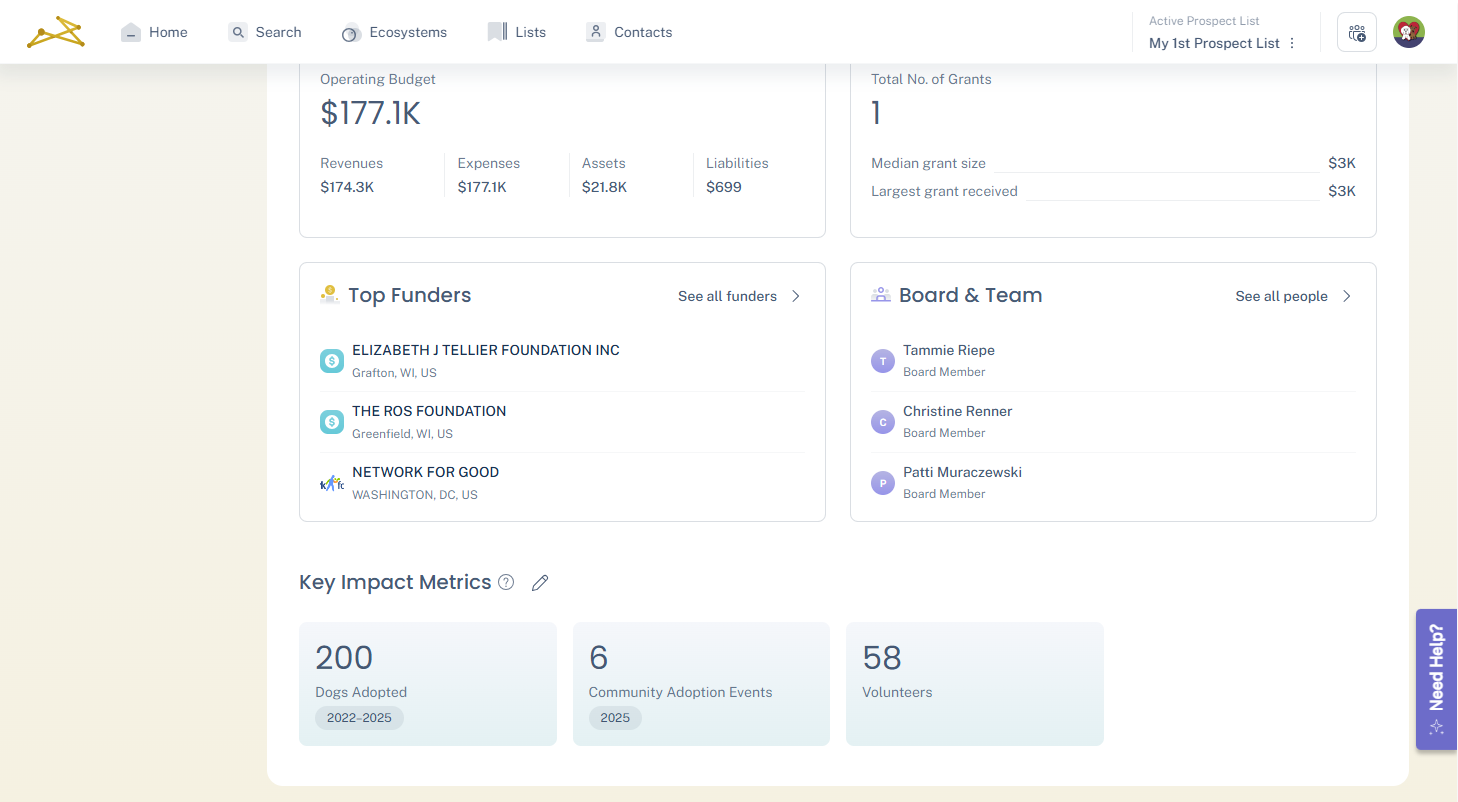Open the user profile avatar

point(1408,32)
